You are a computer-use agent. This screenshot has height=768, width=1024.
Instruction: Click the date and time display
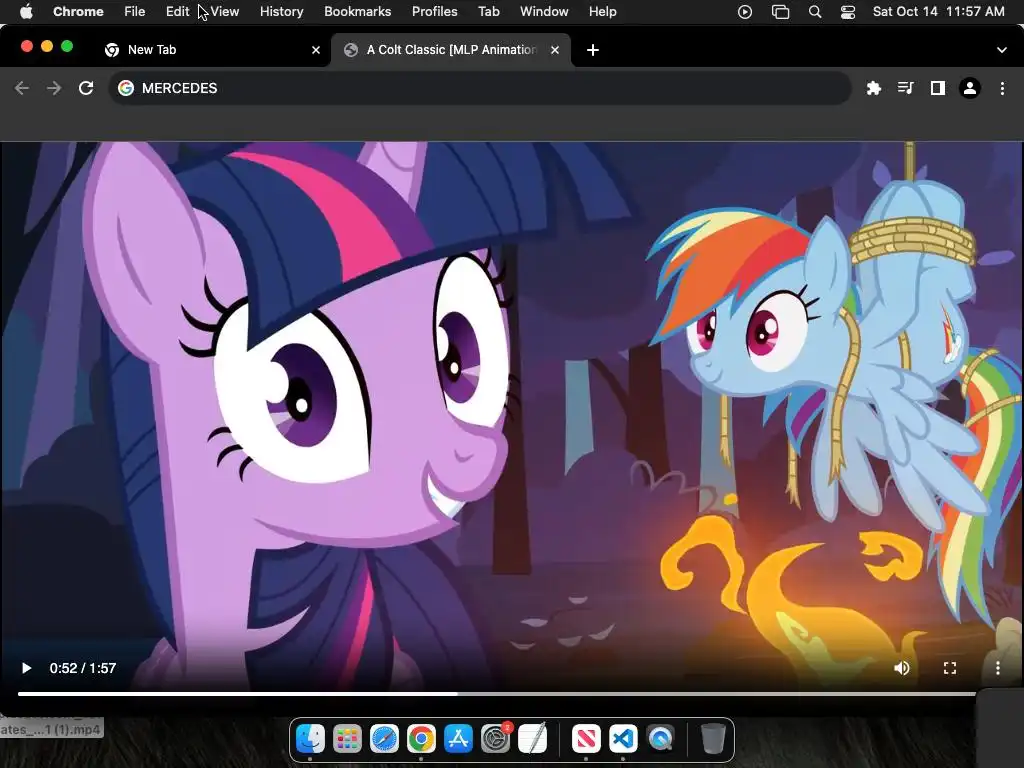938,11
